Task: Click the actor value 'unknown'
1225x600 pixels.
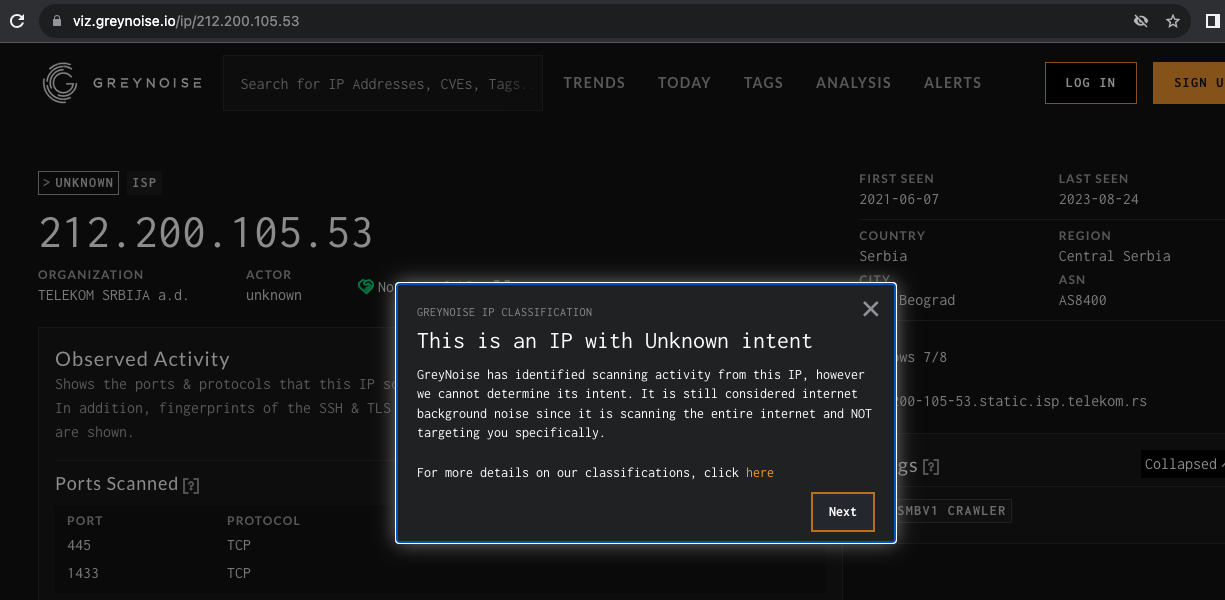Action: point(274,296)
